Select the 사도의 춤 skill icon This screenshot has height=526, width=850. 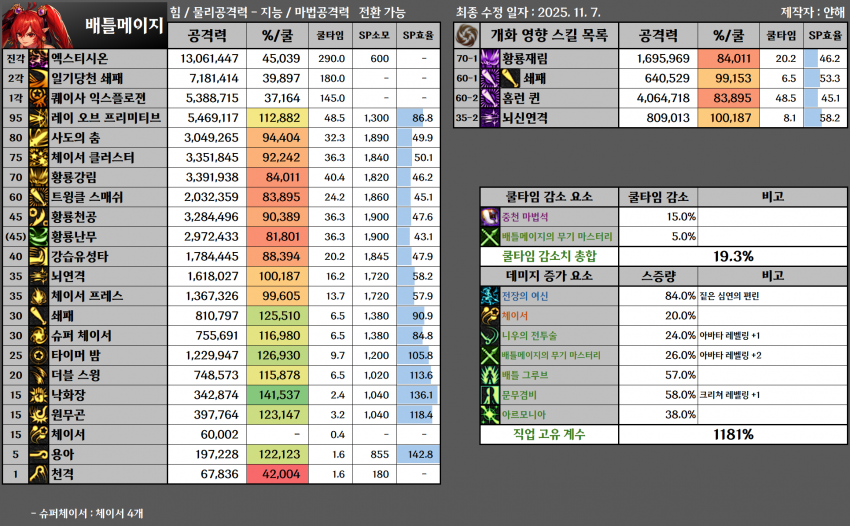click(39, 137)
